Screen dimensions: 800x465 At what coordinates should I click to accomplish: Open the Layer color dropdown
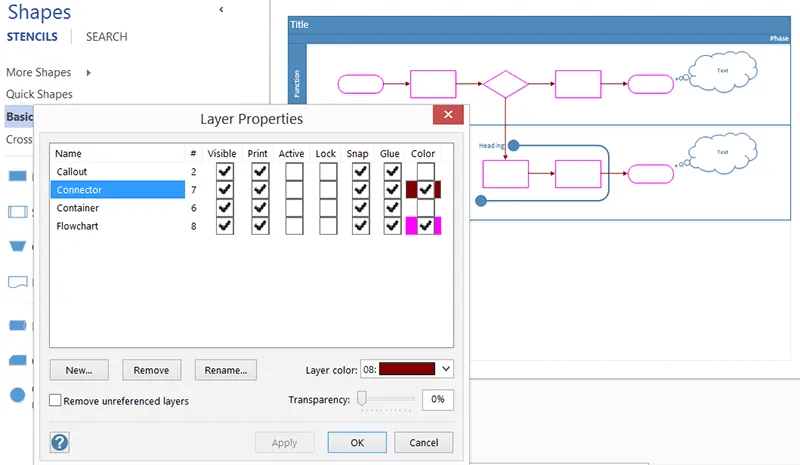point(446,369)
